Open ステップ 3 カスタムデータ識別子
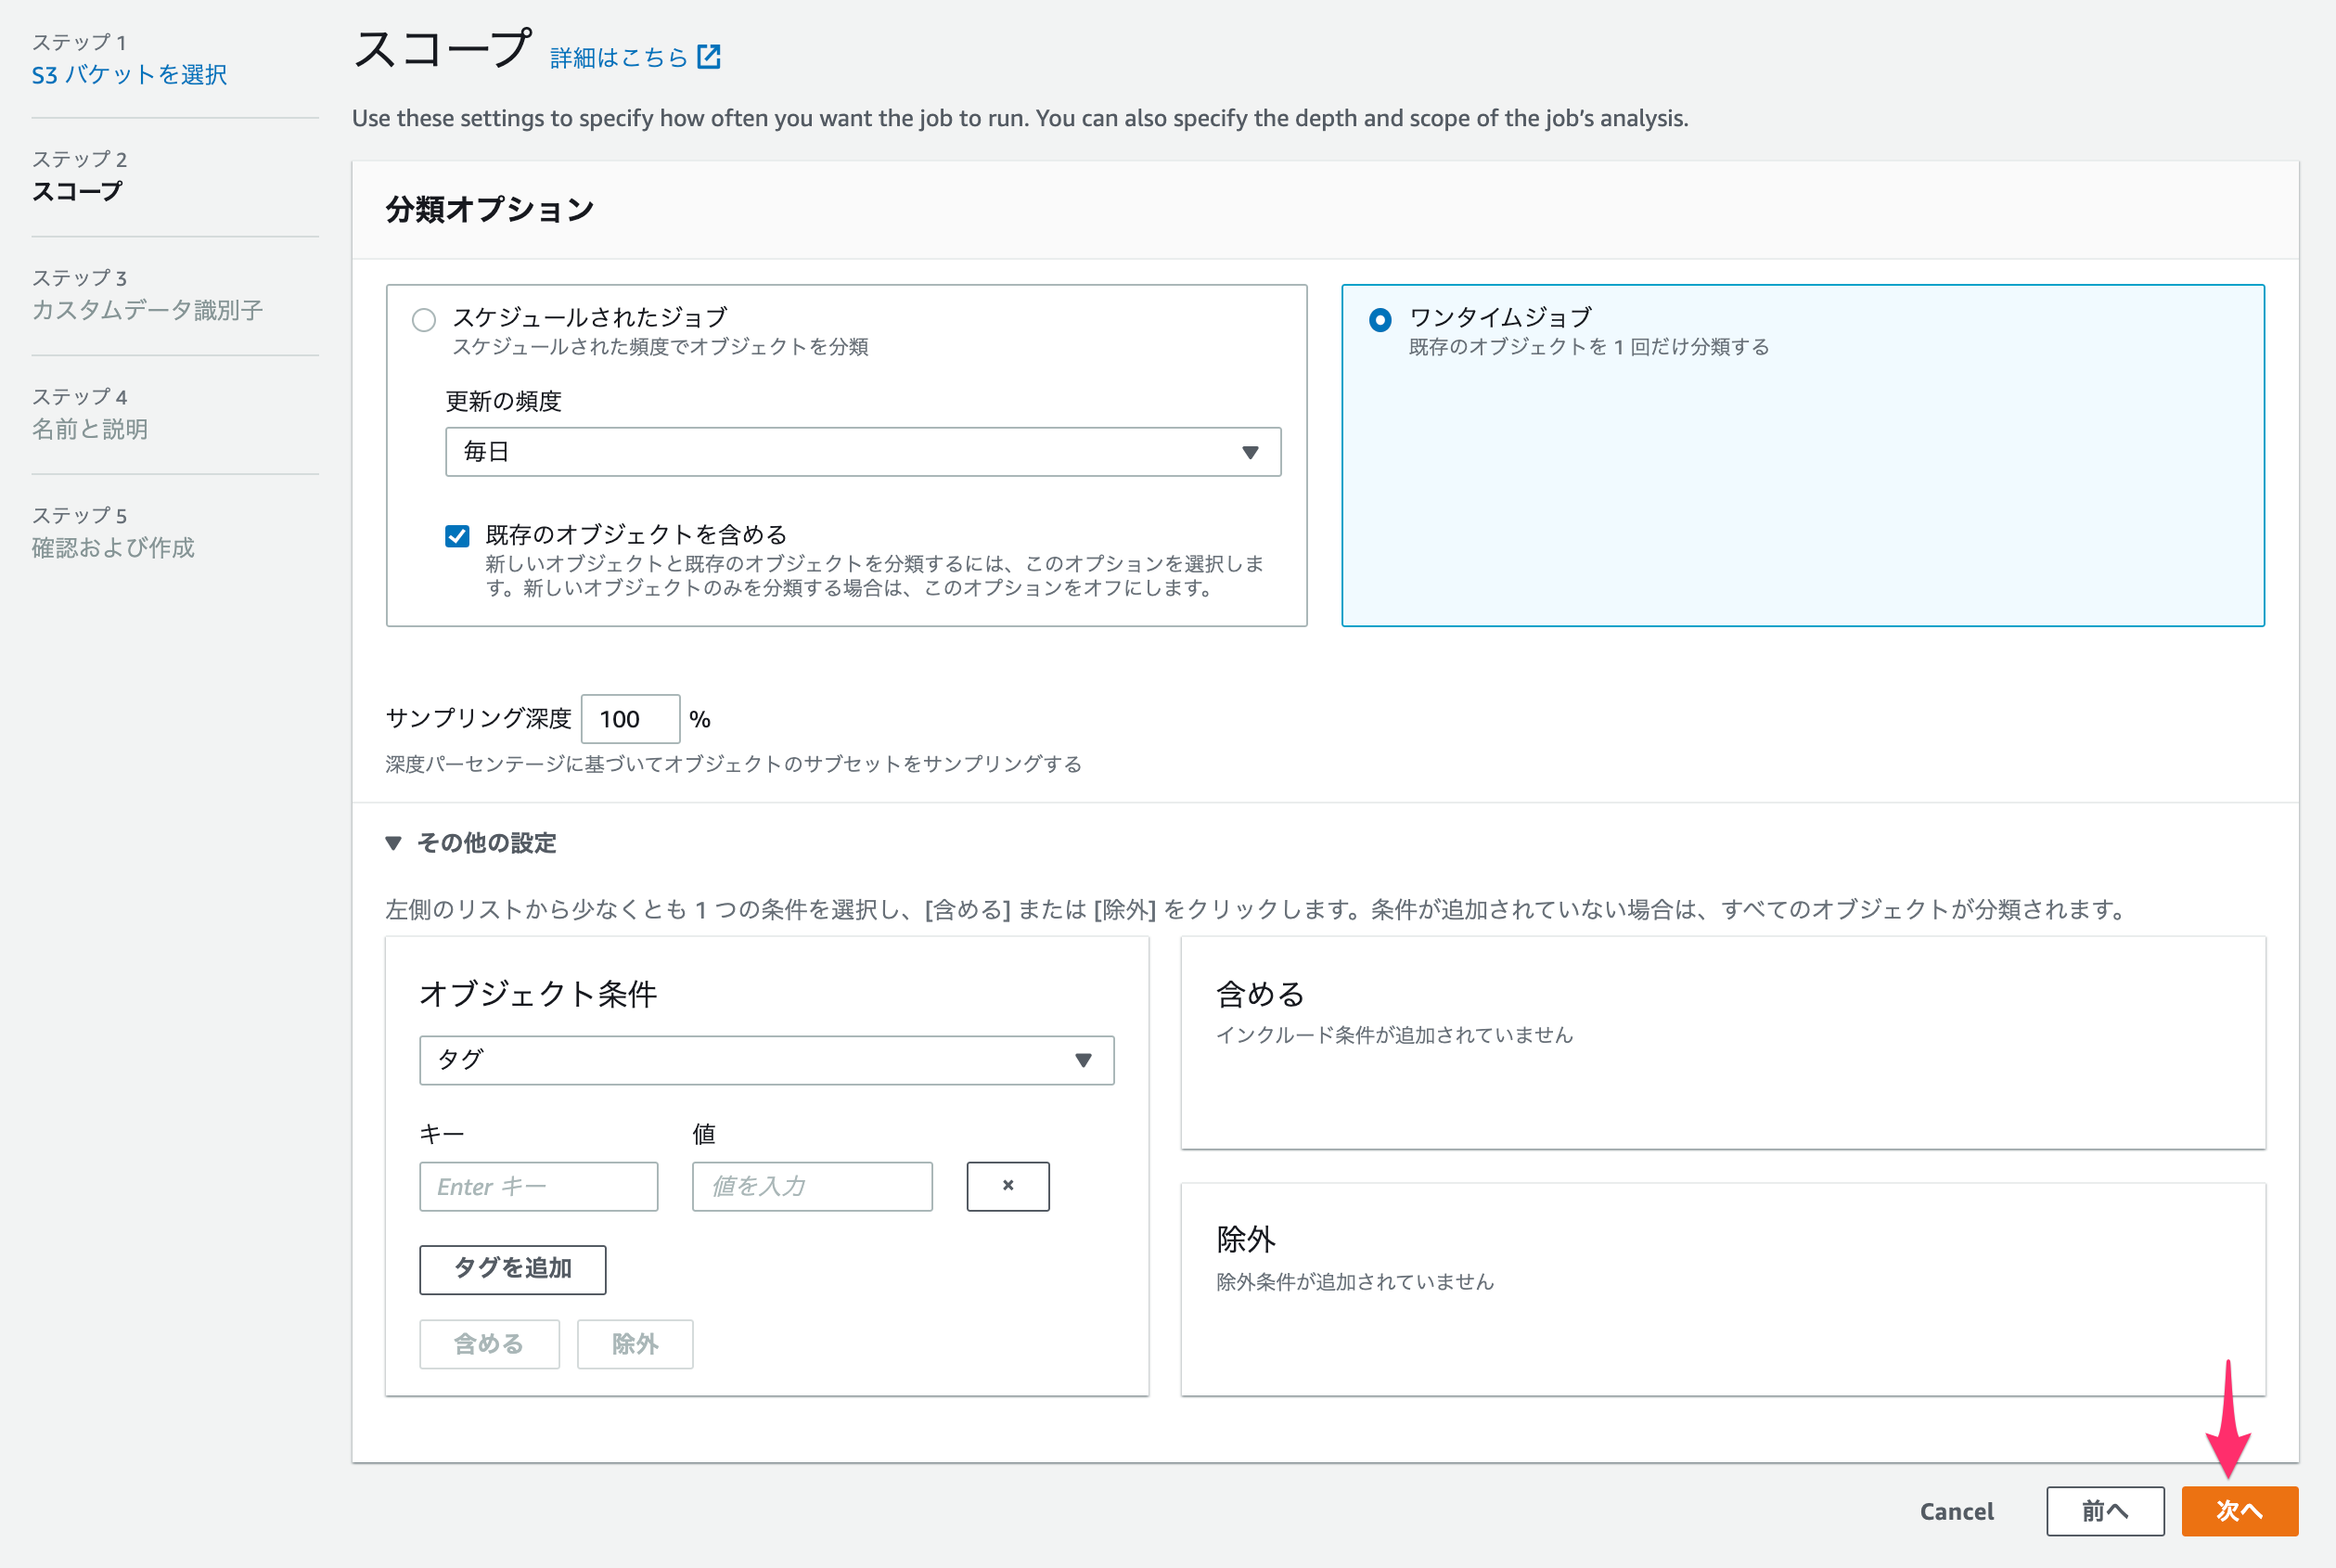Image resolution: width=2336 pixels, height=1568 pixels. (148, 310)
